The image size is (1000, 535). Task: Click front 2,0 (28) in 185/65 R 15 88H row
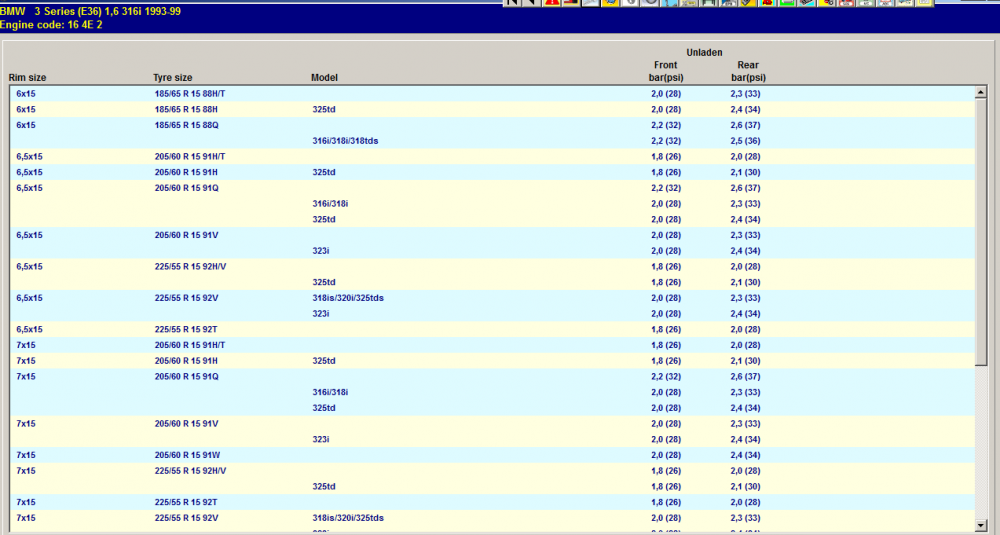point(666,110)
